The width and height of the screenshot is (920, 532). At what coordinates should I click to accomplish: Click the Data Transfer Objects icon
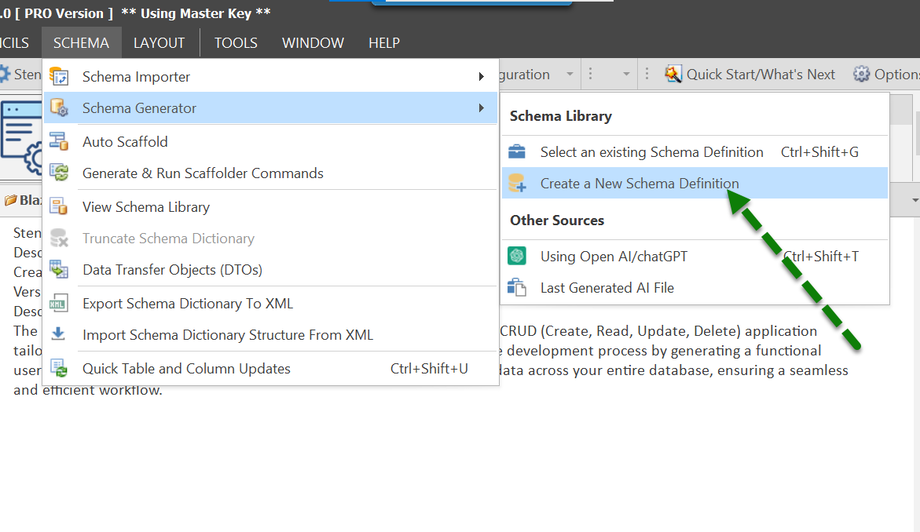(59, 269)
